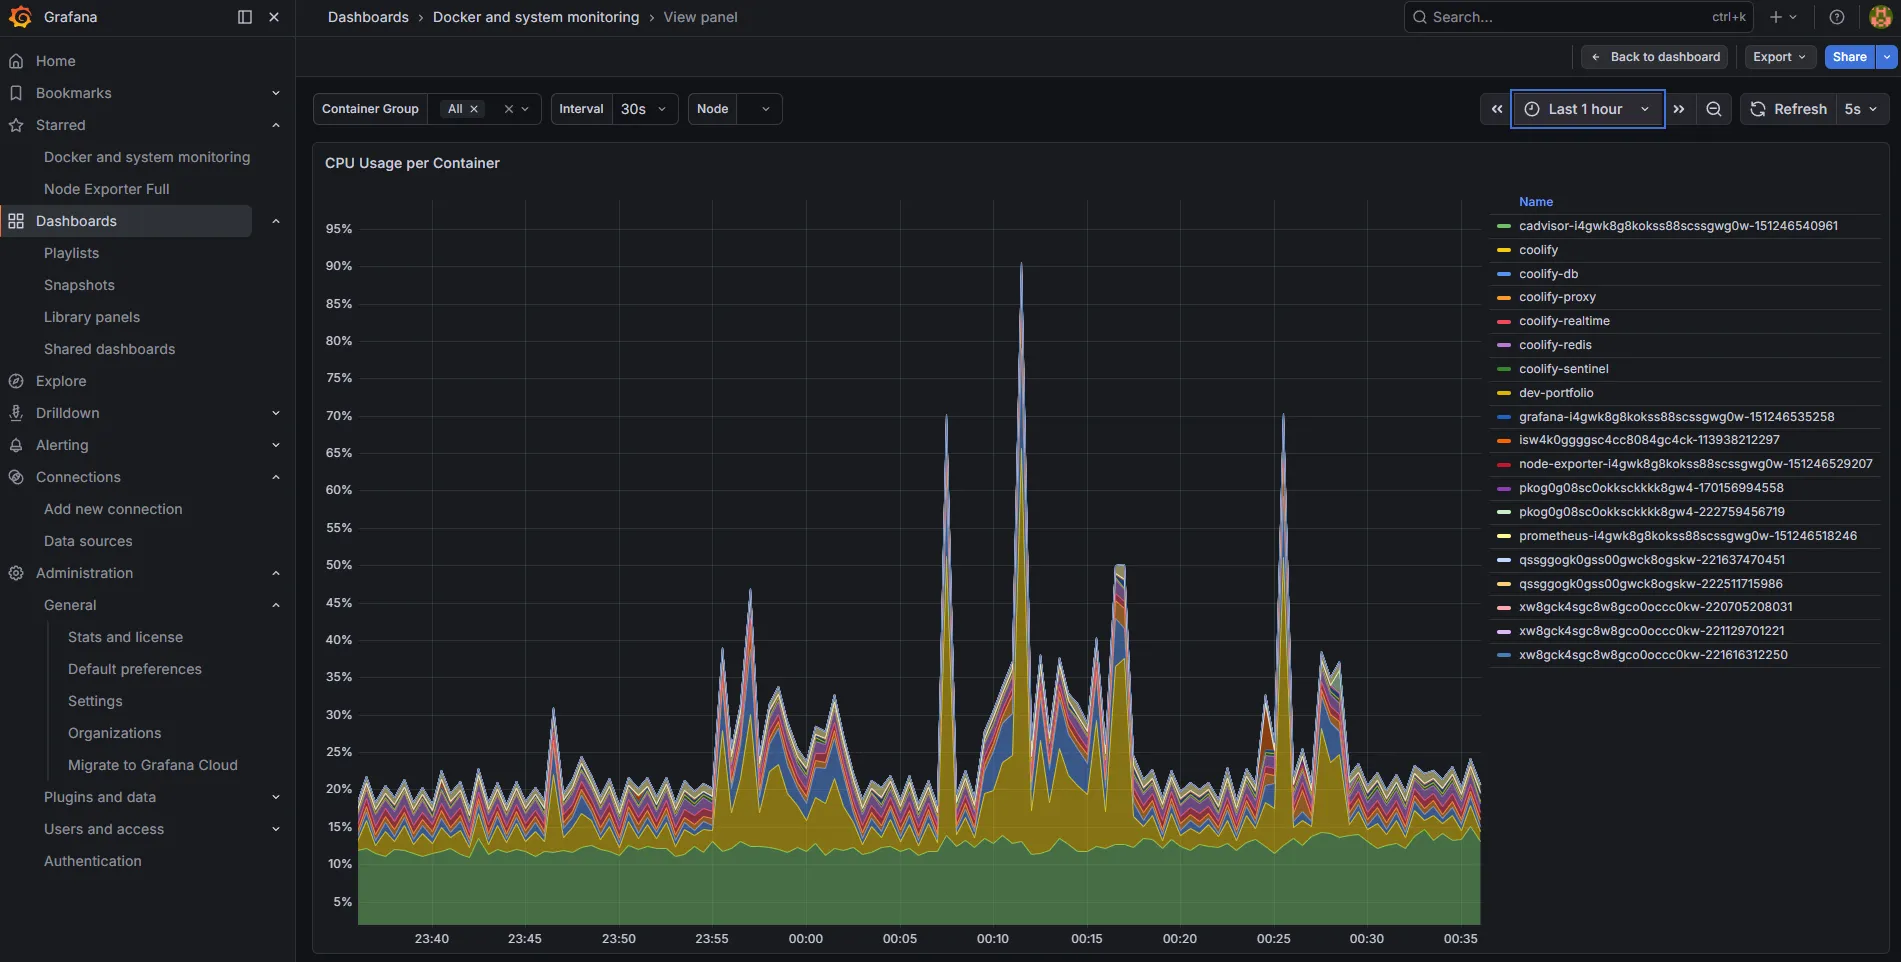Click the Bookmarks icon in sidebar
This screenshot has height=962, width=1901.
tap(16, 93)
